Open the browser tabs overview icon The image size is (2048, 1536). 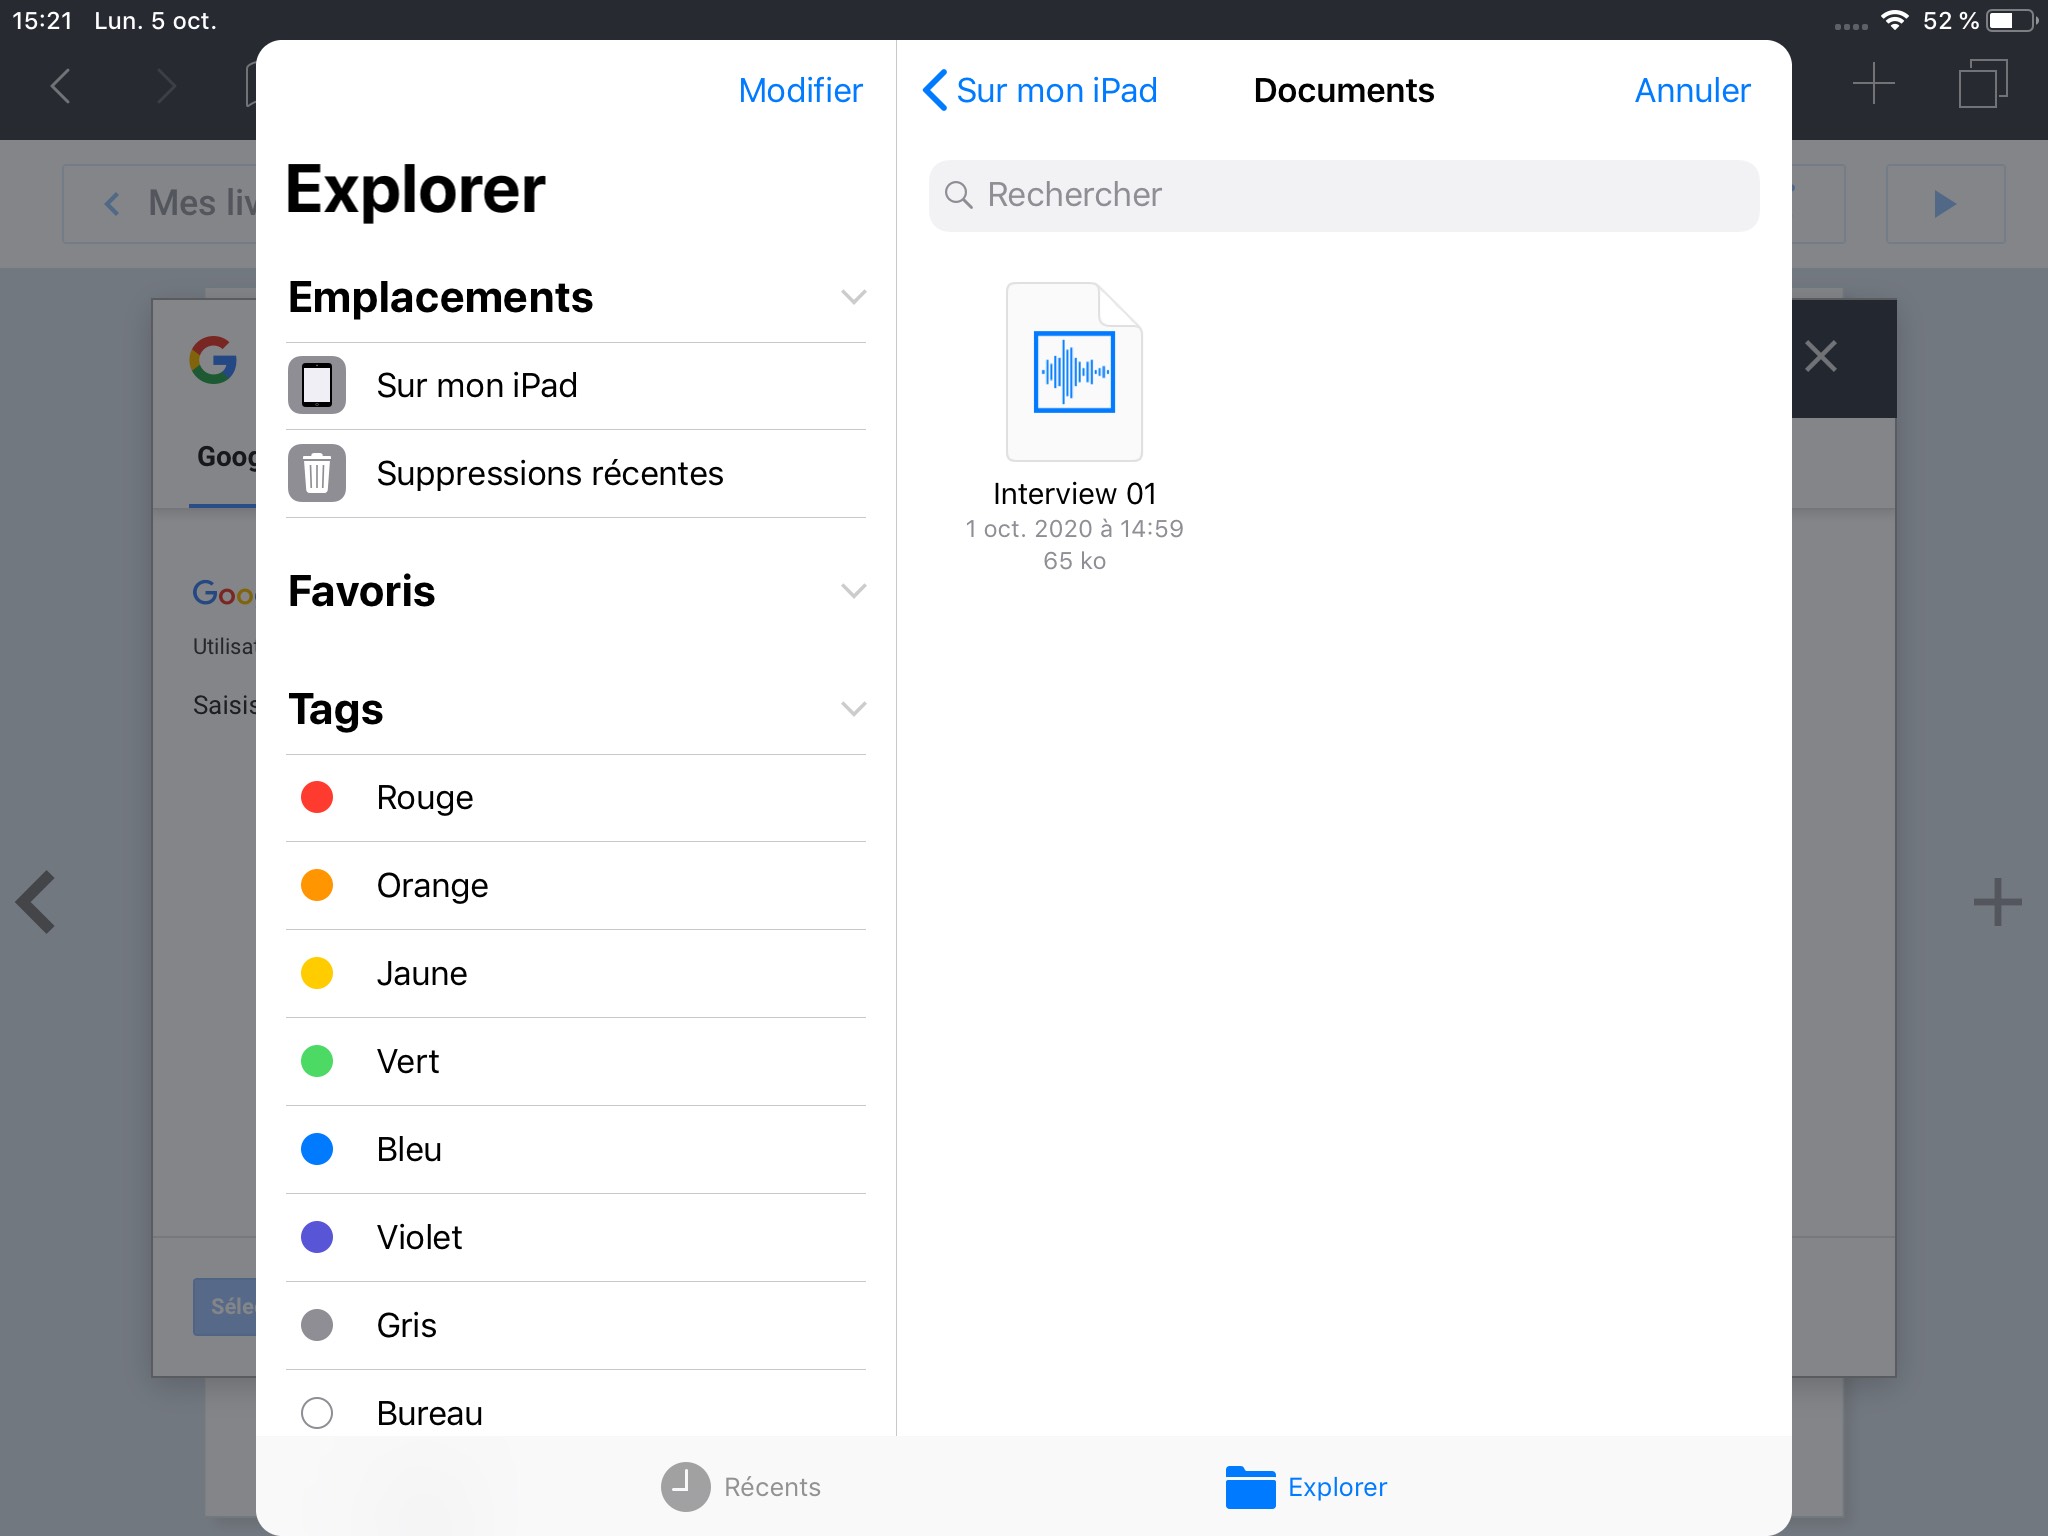[x=1983, y=84]
